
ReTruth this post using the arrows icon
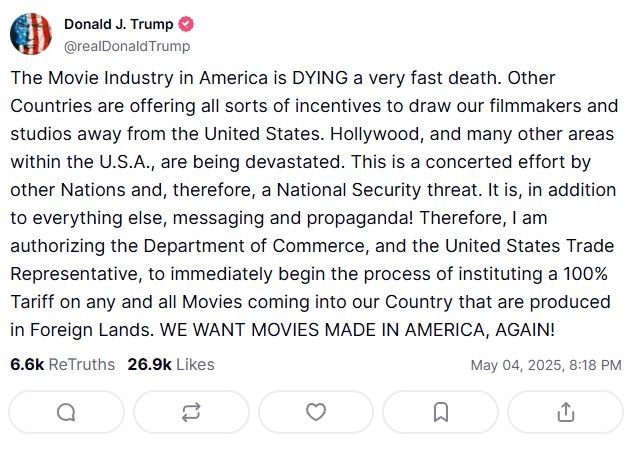tap(191, 412)
